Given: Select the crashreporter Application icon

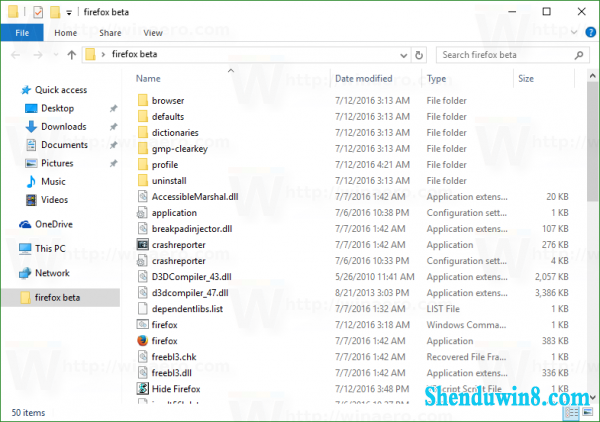Looking at the screenshot, I should point(142,245).
